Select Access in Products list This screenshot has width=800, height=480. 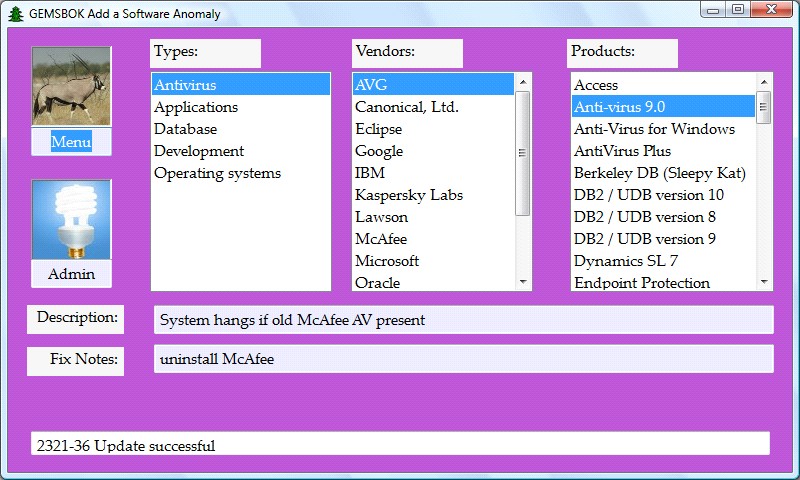663,85
